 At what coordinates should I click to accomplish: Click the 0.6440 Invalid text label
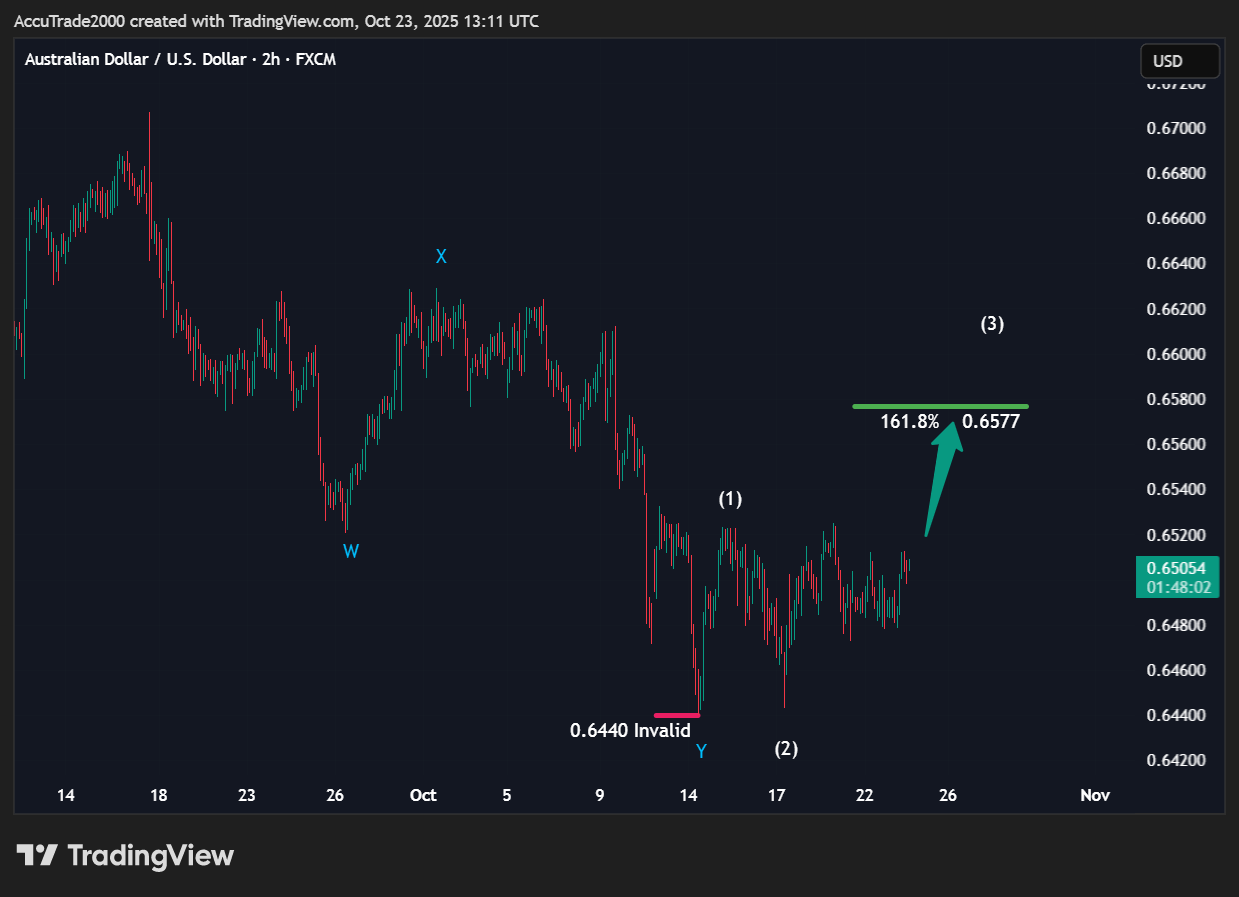[630, 731]
